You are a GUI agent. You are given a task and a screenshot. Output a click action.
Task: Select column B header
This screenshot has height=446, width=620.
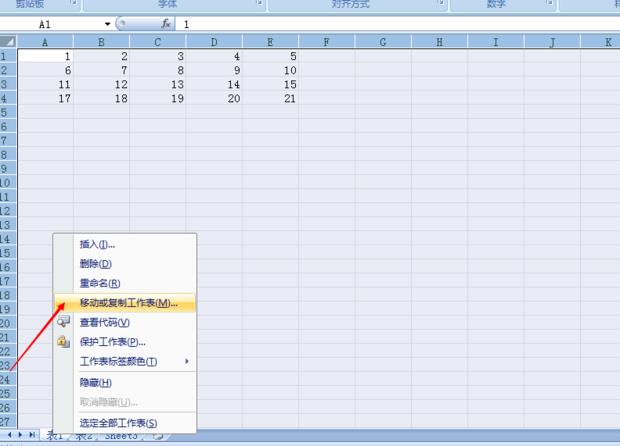101,42
